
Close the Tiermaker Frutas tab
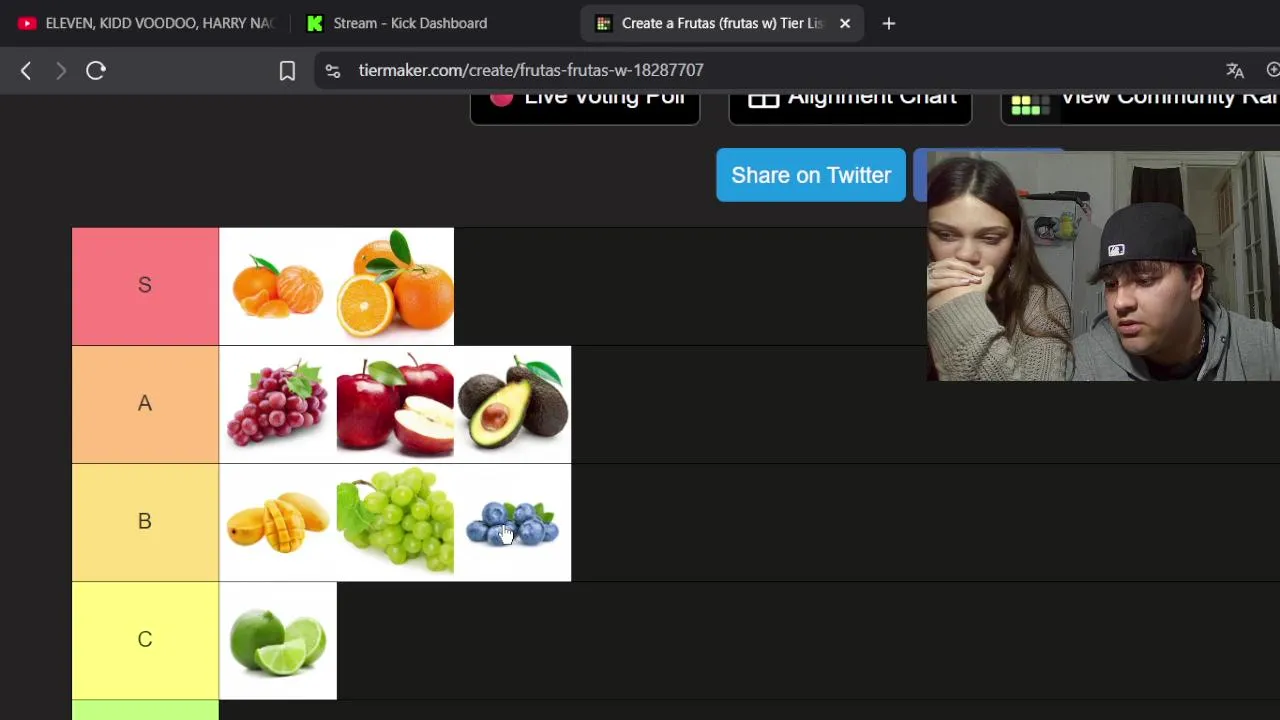[x=845, y=23]
